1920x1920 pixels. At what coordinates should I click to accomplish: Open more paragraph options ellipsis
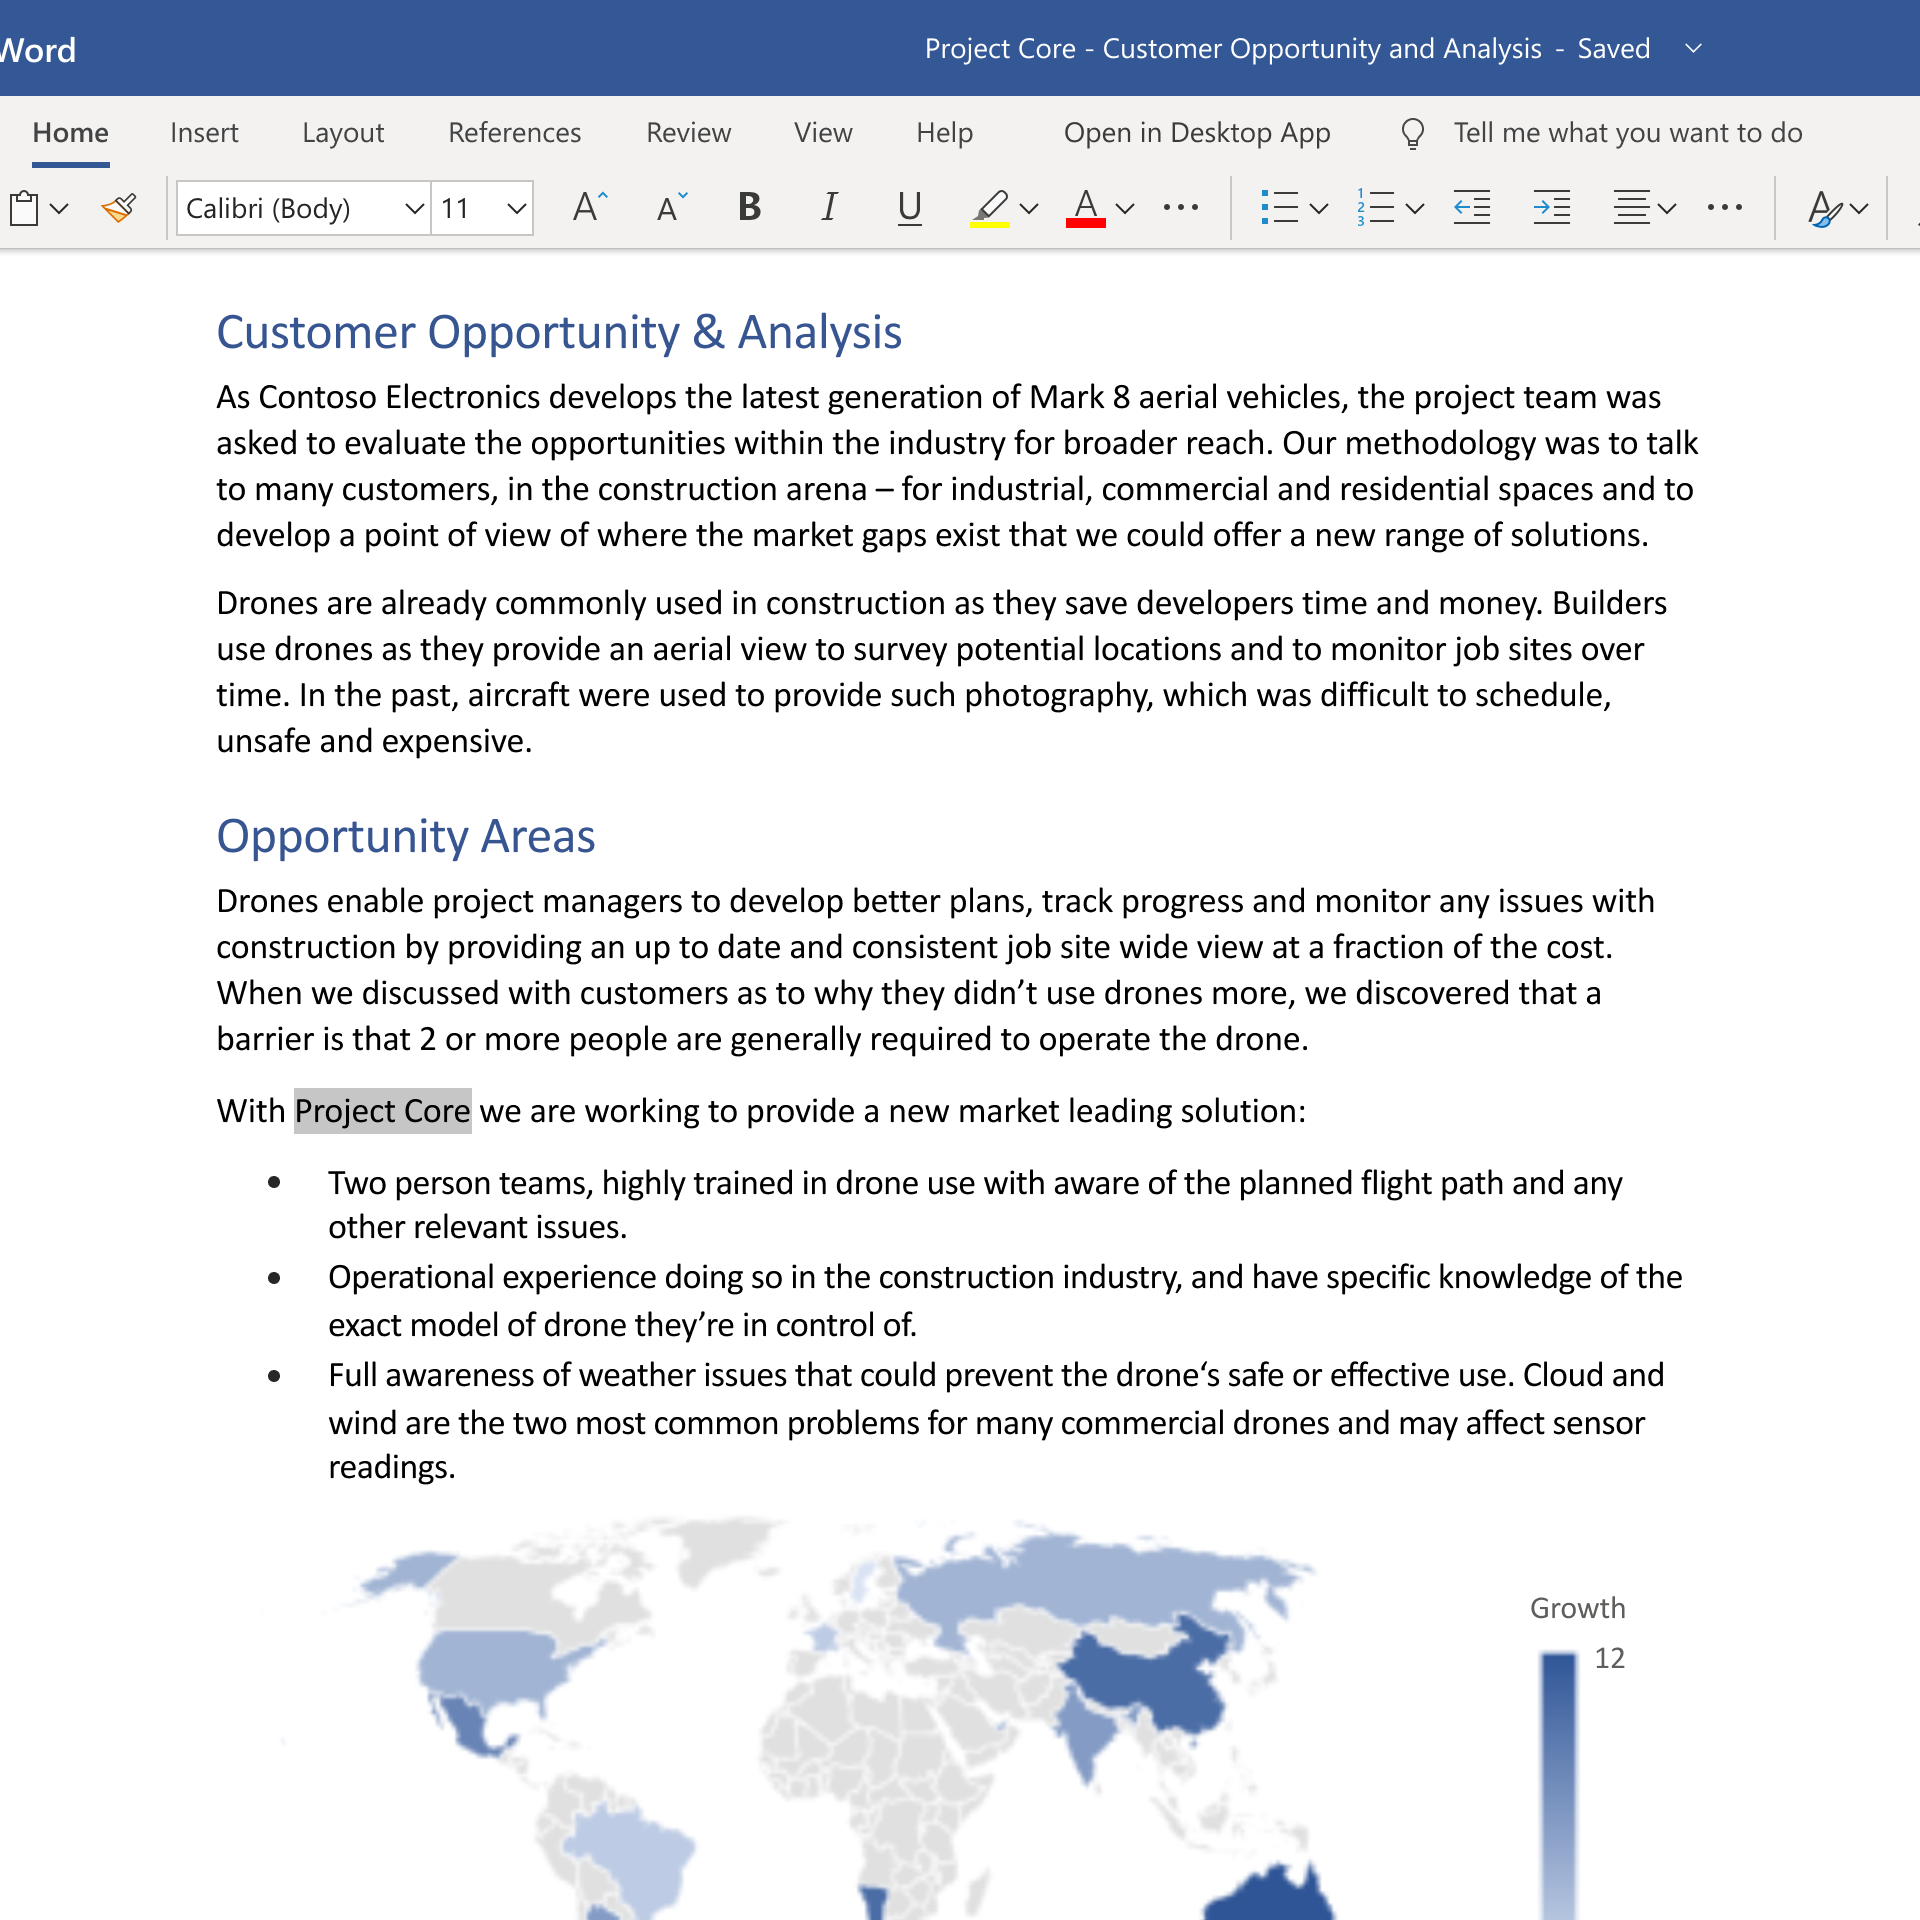click(1725, 208)
